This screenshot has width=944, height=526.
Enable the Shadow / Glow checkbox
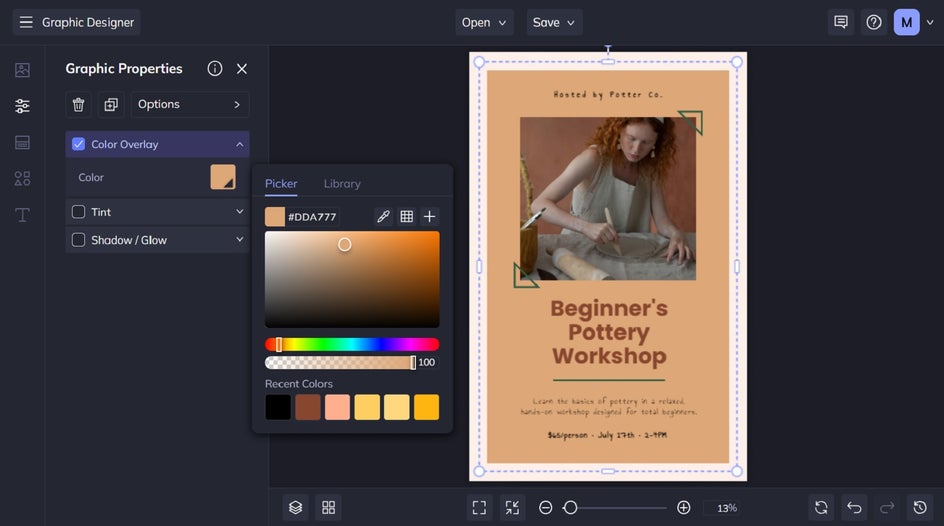(79, 240)
